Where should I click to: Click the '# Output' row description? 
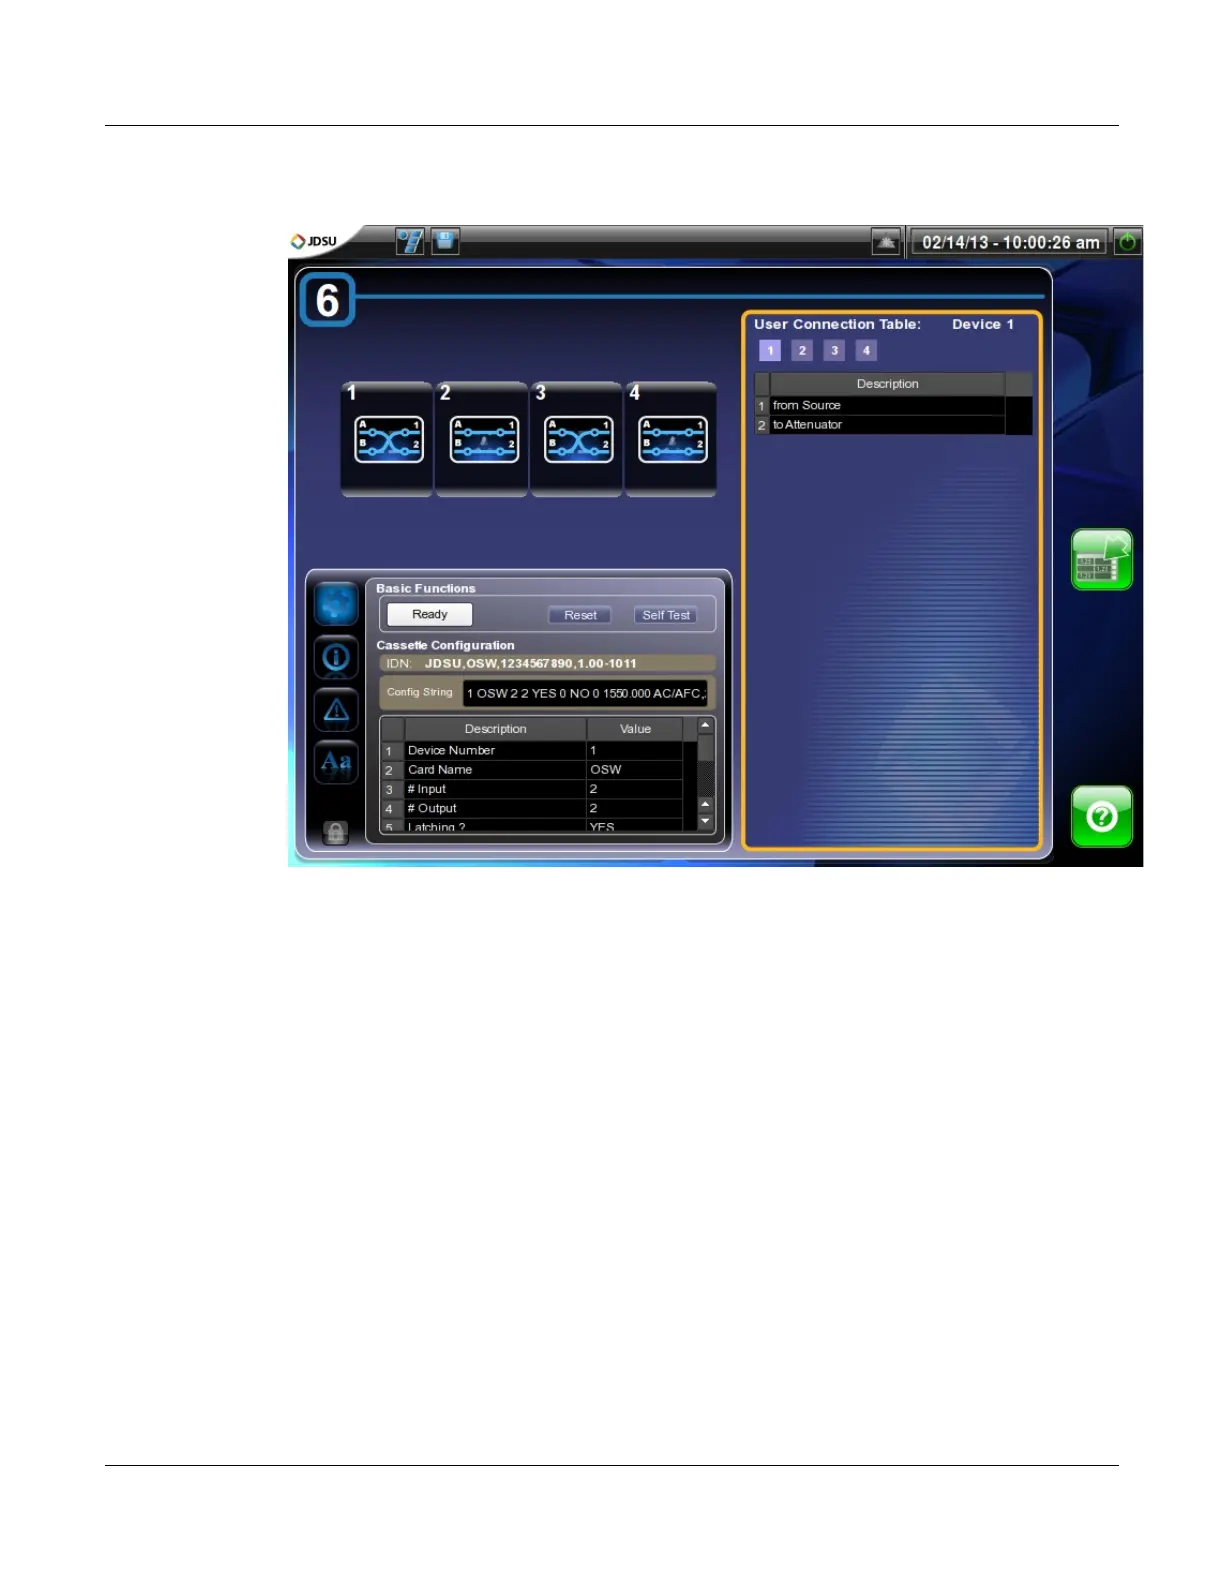[x=495, y=808]
